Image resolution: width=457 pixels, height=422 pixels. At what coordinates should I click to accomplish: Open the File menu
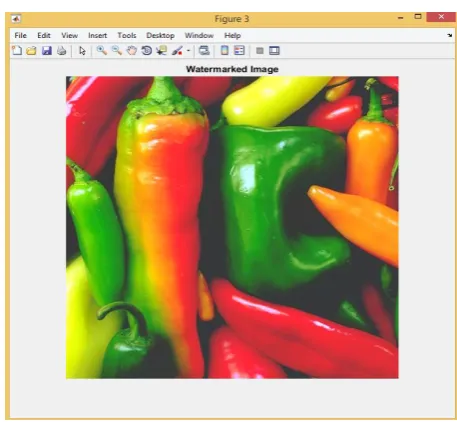point(20,35)
